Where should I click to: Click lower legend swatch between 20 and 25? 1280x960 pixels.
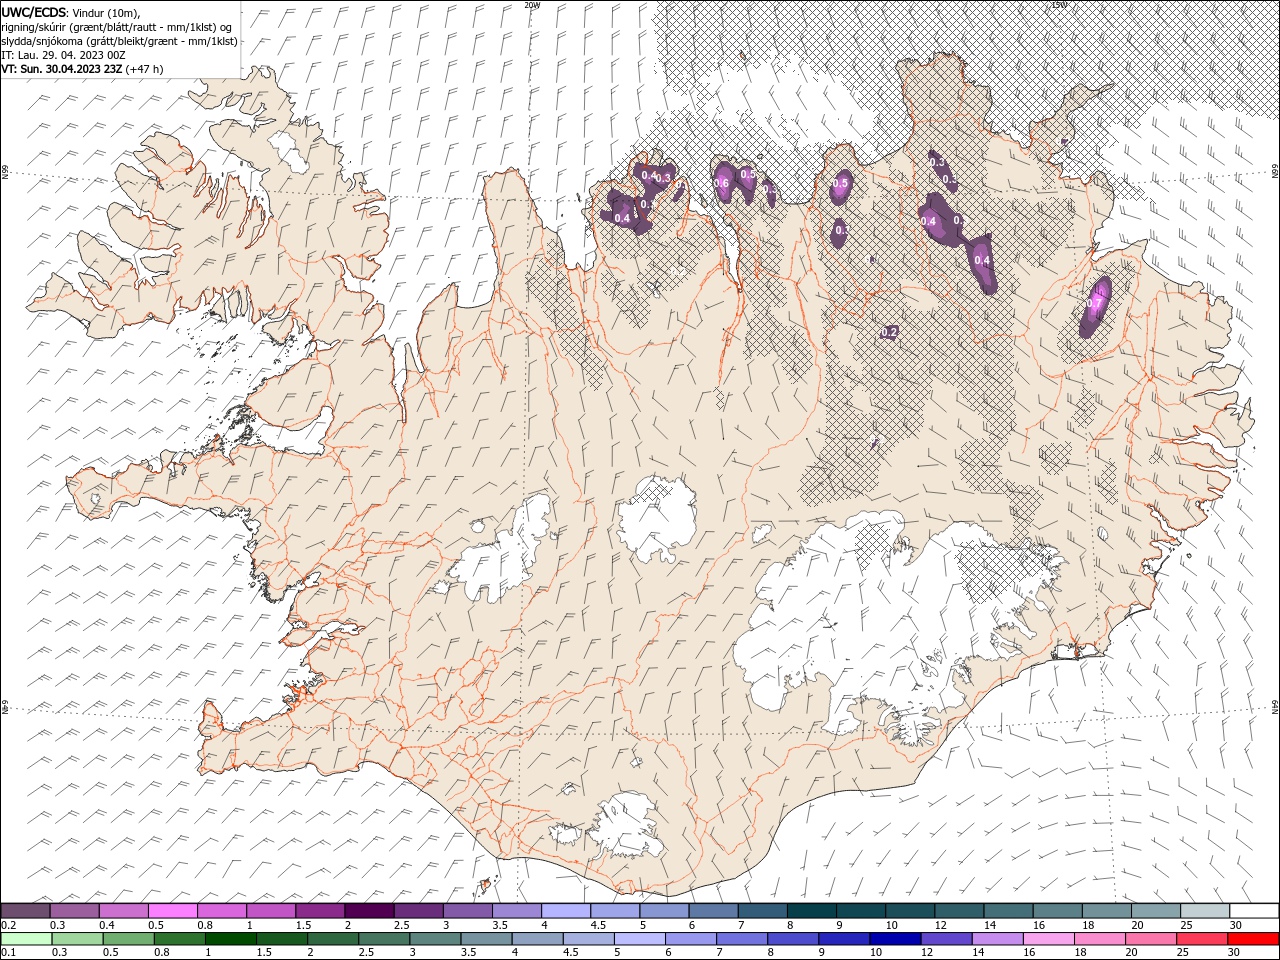pyautogui.click(x=1151, y=939)
